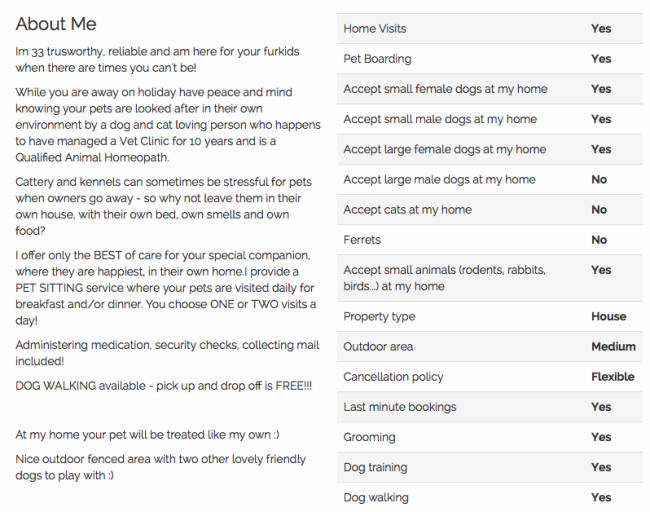Click the House property type value
The width and height of the screenshot is (650, 512).
tap(608, 317)
